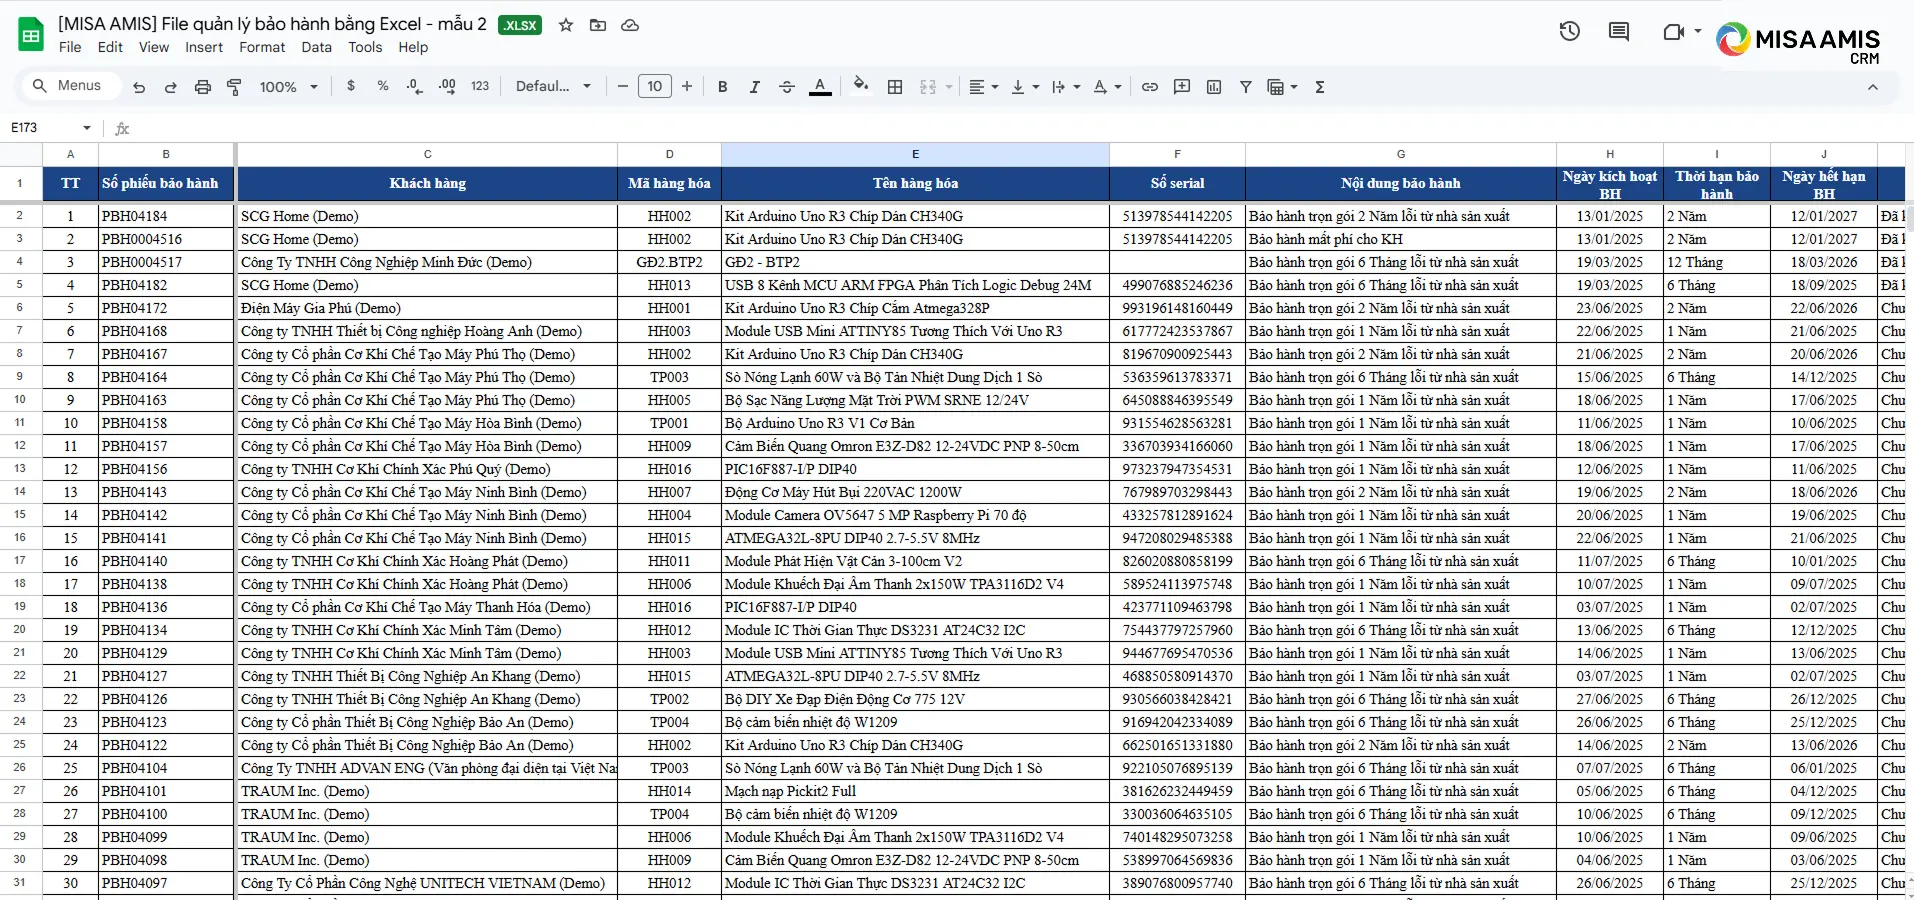
Task: Click the Google Sheets home icon
Action: coord(30,35)
